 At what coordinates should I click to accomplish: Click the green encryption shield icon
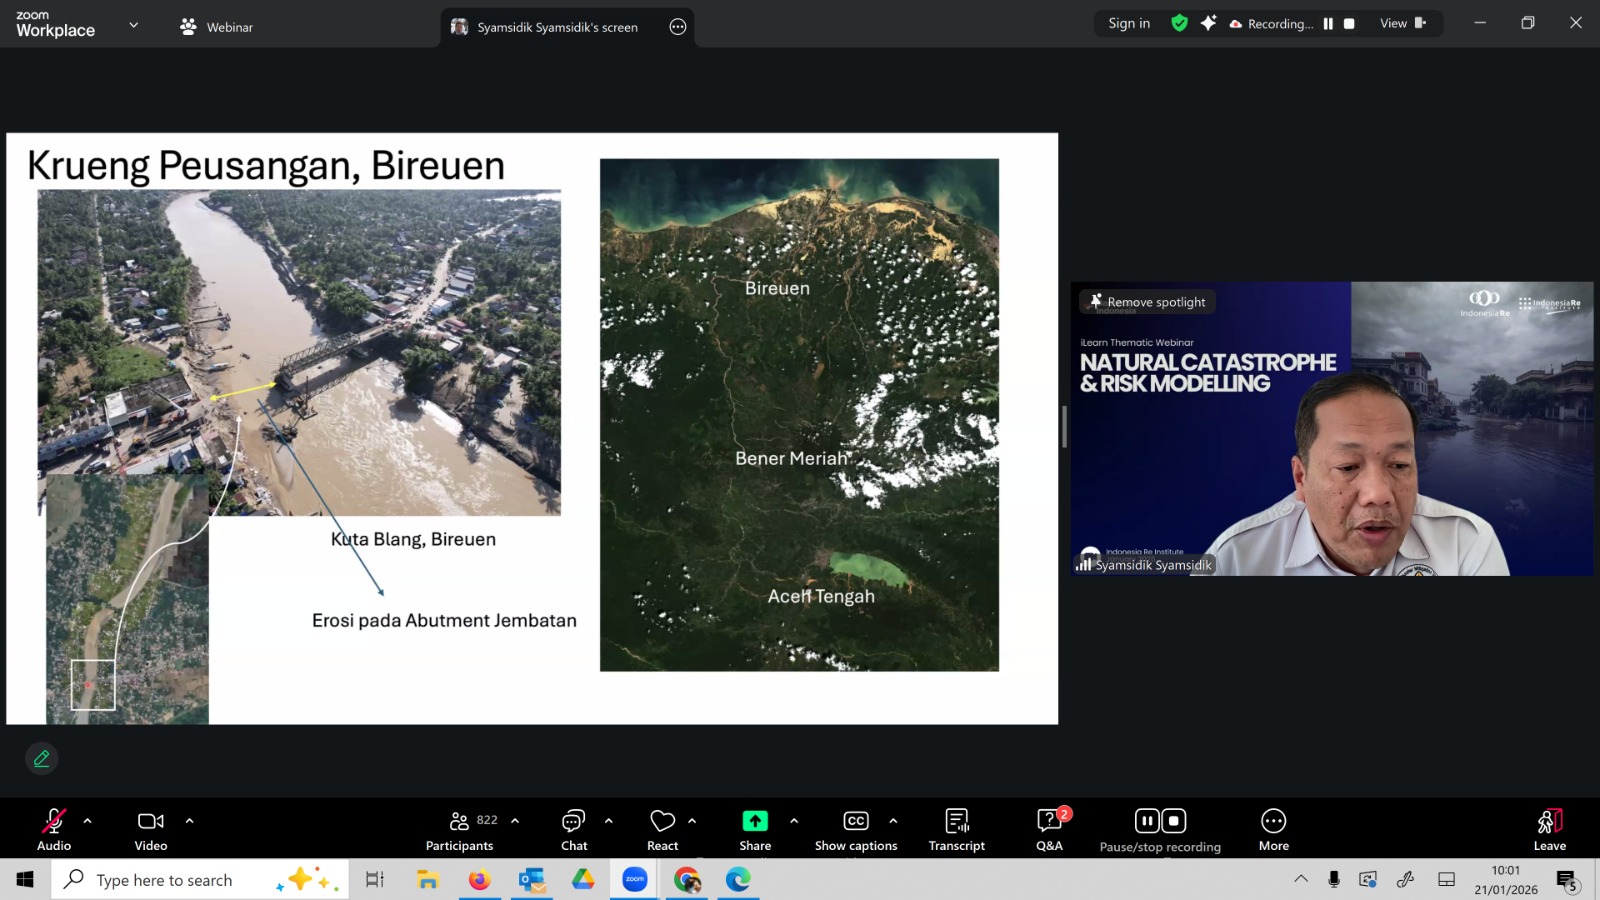point(1180,23)
